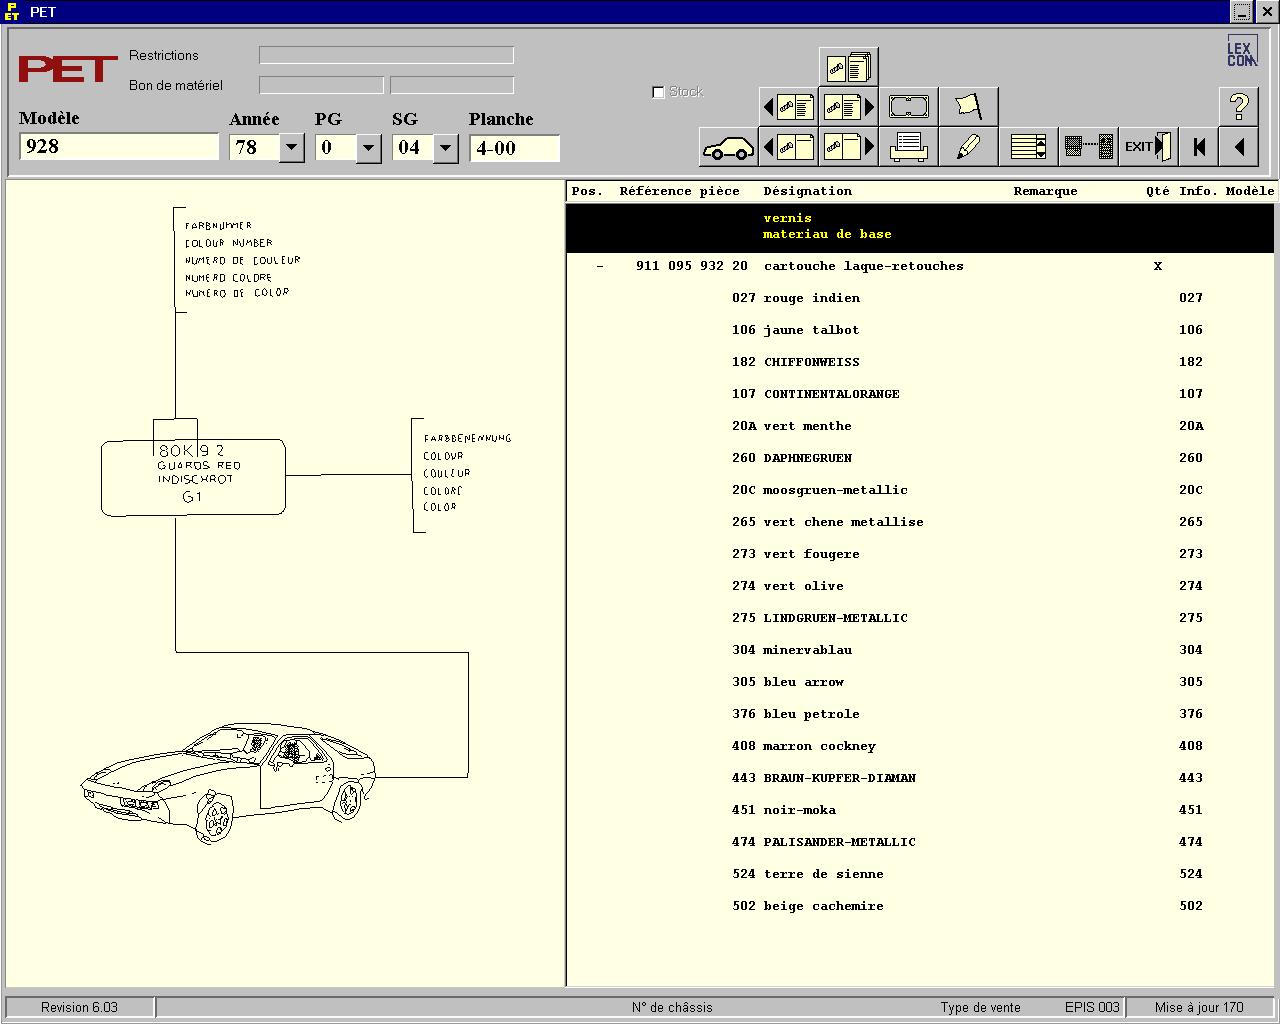Click the rounded frame plate icon

[908, 106]
